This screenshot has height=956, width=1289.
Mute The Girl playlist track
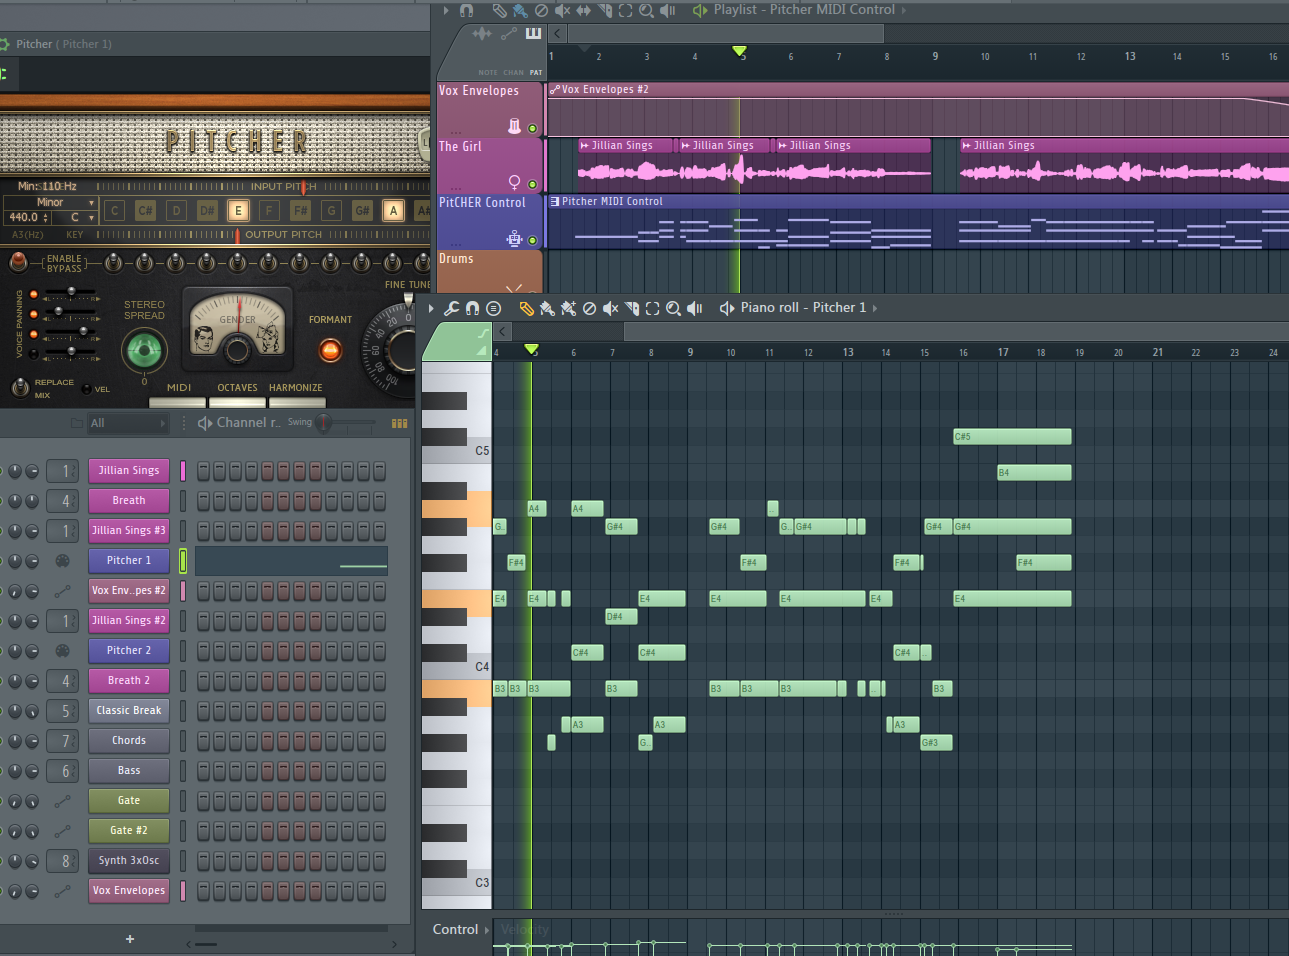pos(532,184)
